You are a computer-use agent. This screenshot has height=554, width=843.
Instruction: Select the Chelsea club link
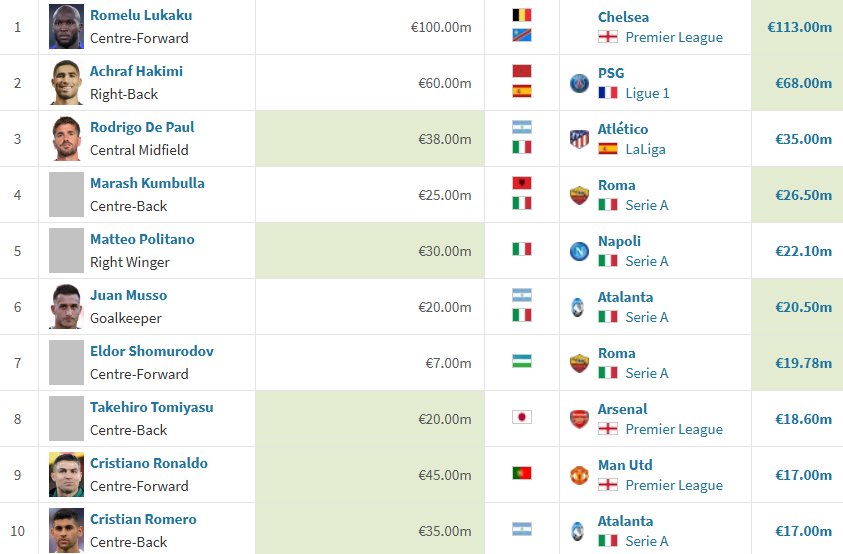(623, 17)
